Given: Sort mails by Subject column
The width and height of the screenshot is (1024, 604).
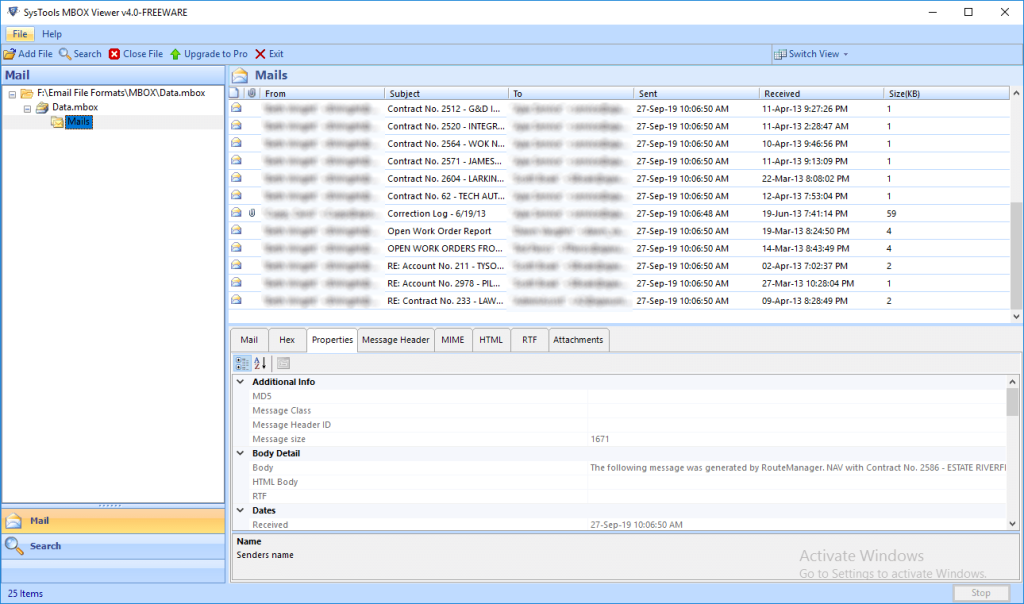Looking at the screenshot, I should click(x=446, y=93).
